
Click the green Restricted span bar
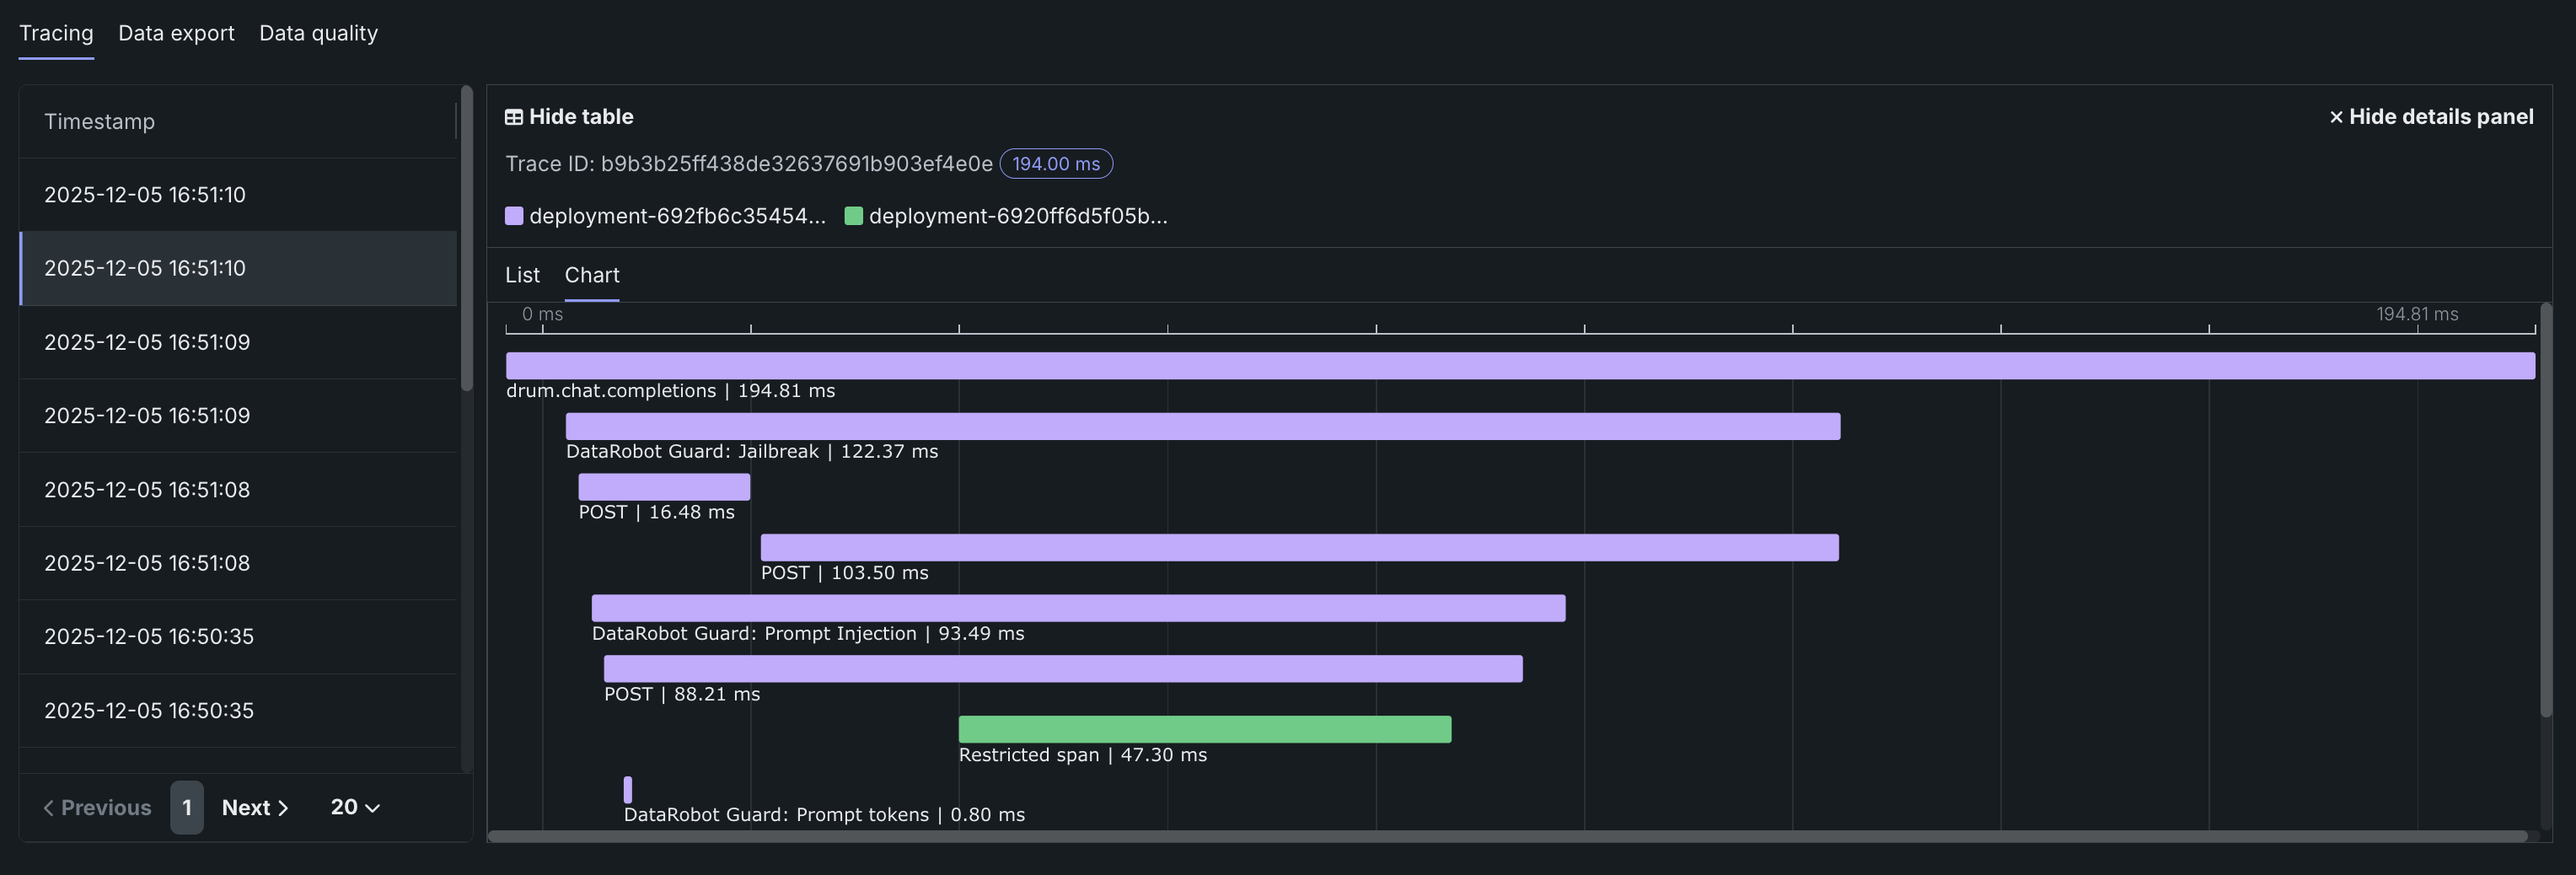click(x=1204, y=729)
